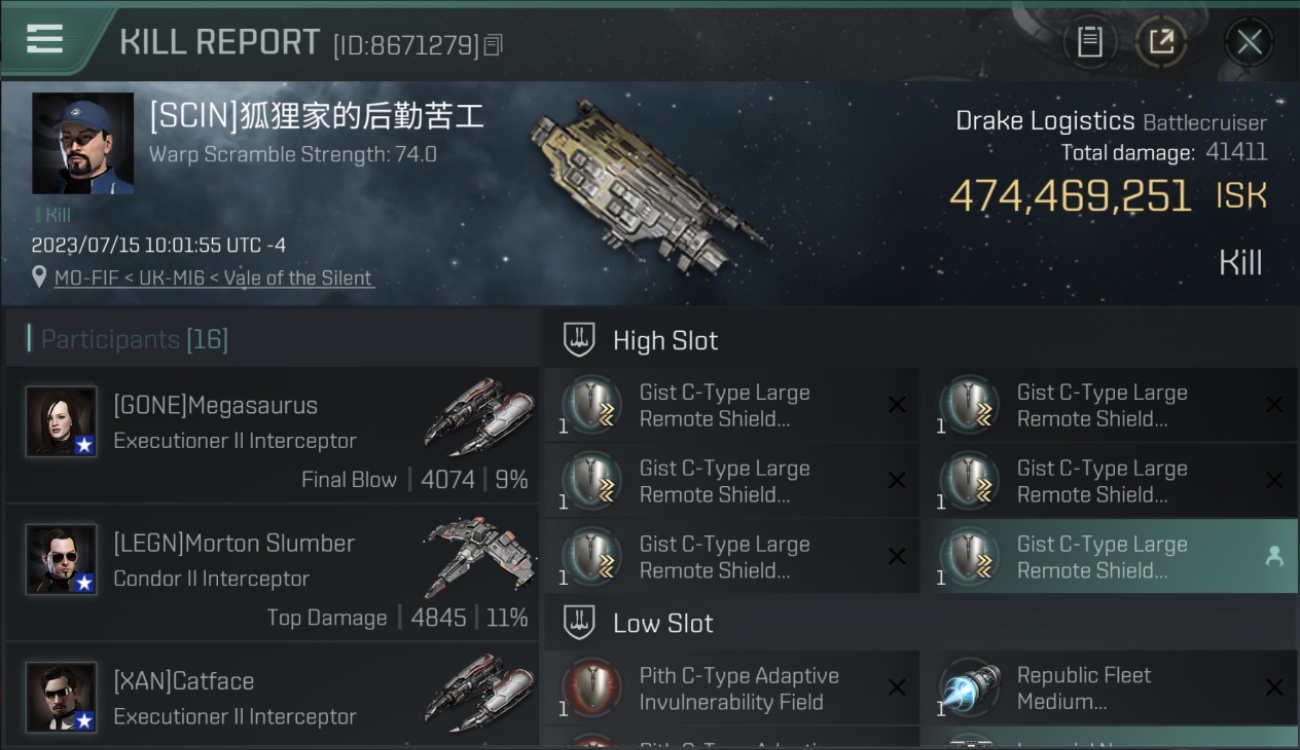The width and height of the screenshot is (1300, 750).
Task: Open Catface's pilot portrait
Action: pos(61,696)
